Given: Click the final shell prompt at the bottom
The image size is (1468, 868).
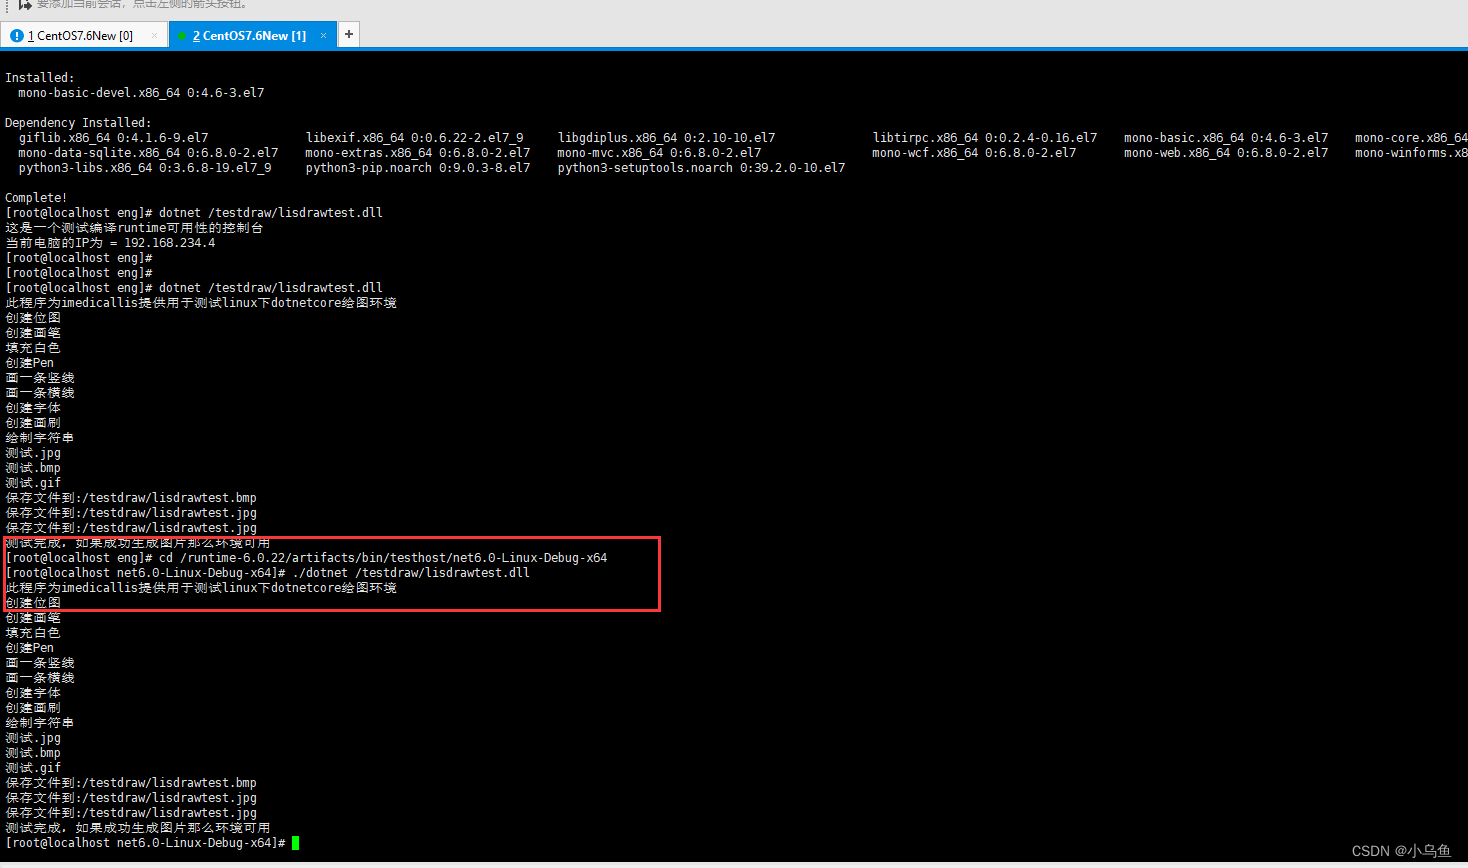Looking at the screenshot, I should tap(140, 843).
